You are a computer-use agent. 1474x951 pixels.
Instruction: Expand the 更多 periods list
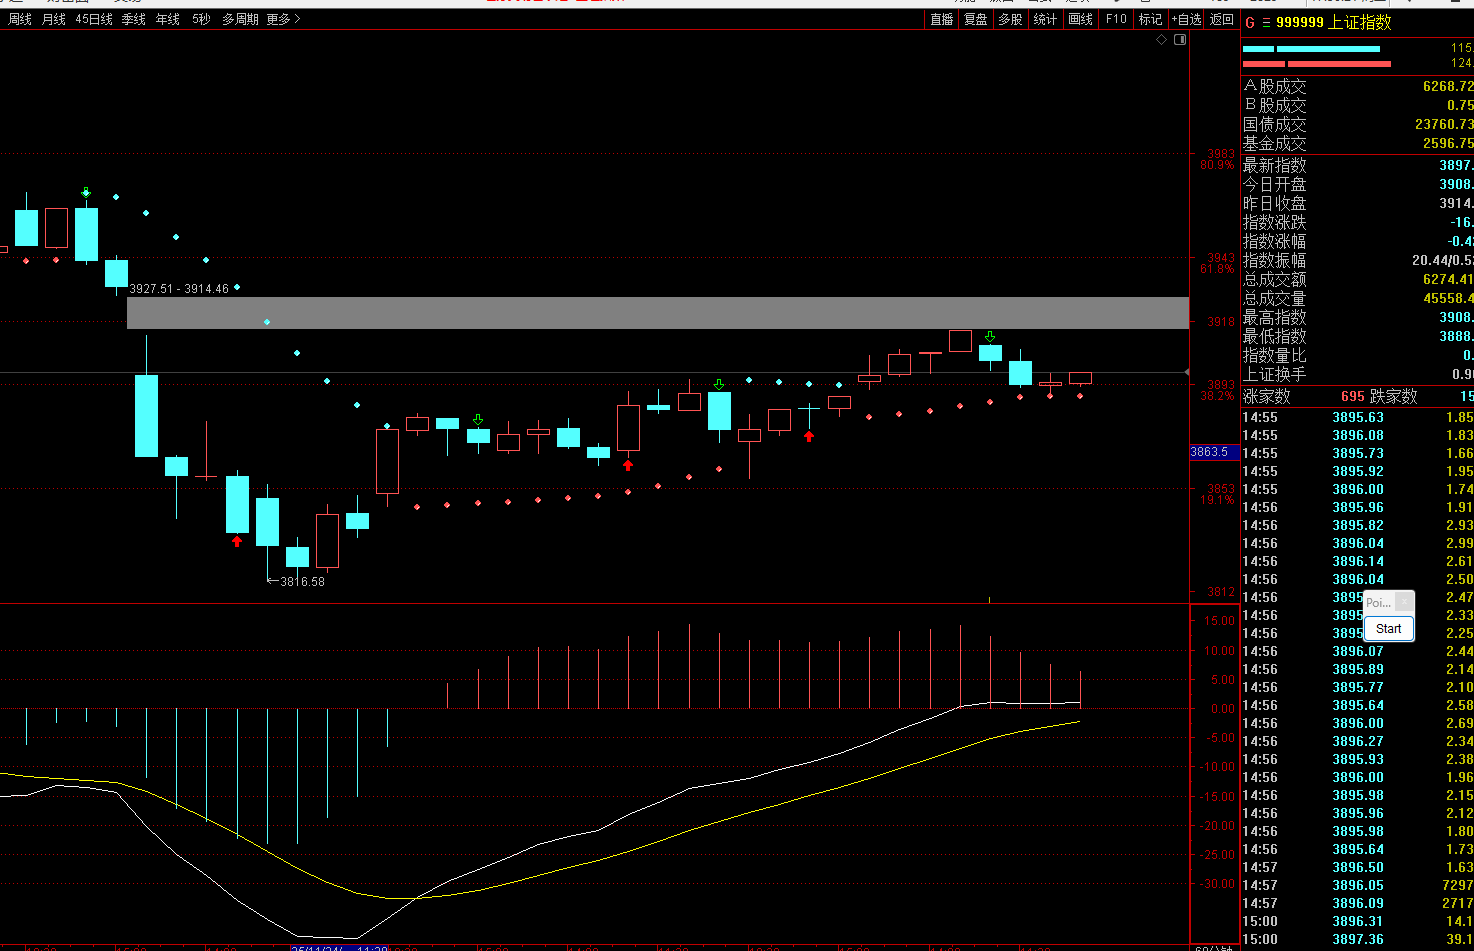[x=283, y=19]
